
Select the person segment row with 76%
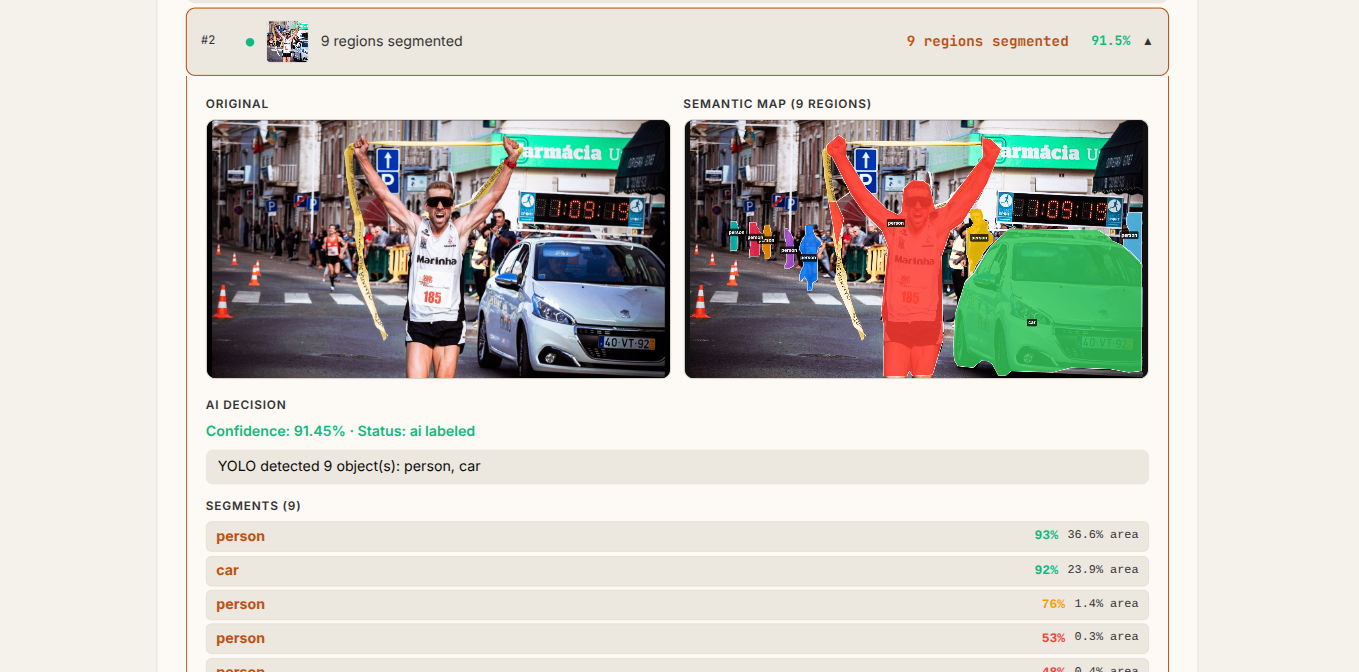(x=677, y=604)
